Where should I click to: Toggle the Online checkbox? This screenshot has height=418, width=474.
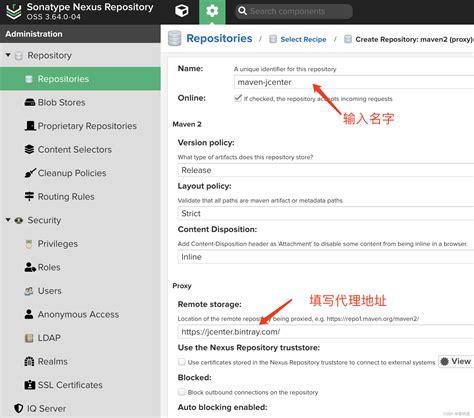[238, 98]
